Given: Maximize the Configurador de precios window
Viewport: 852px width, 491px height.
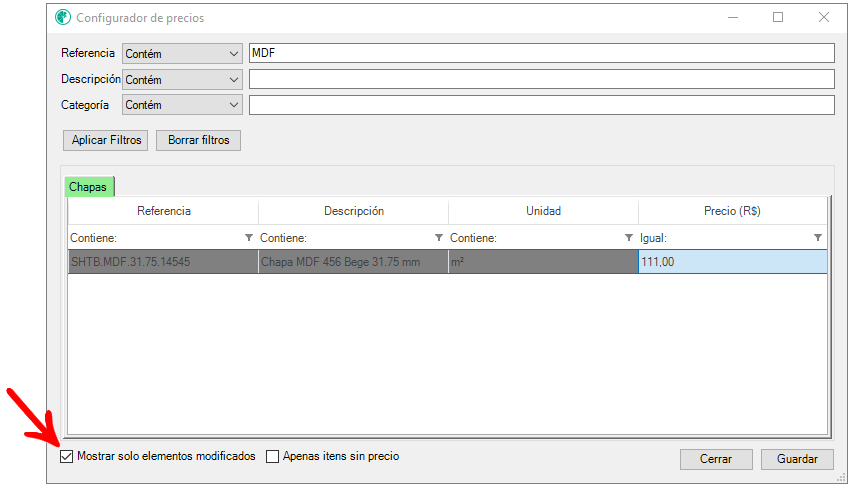Looking at the screenshot, I should 778,18.
